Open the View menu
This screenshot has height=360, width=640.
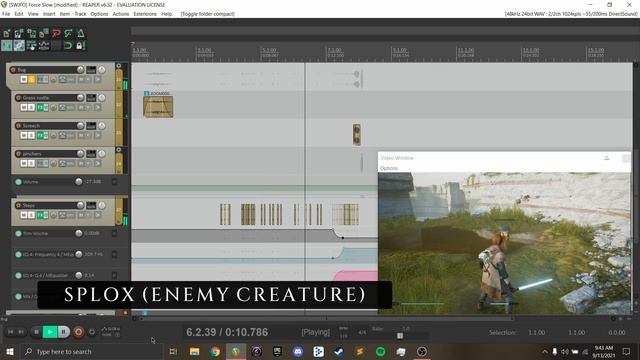coord(33,14)
